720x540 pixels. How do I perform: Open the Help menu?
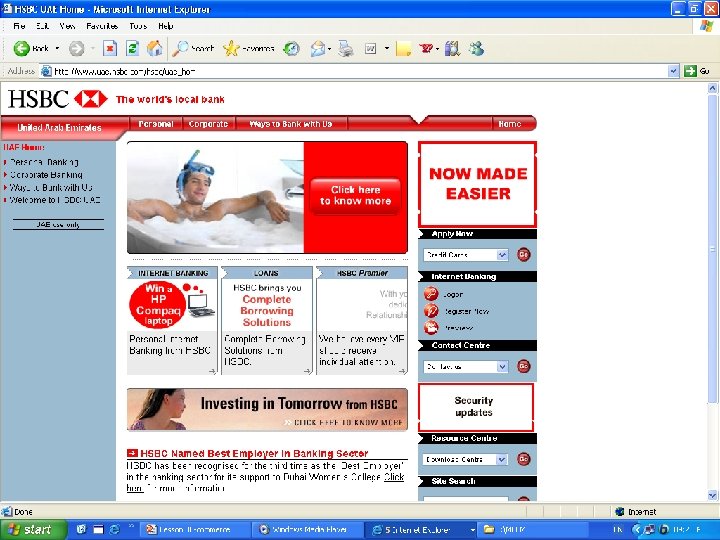click(x=166, y=26)
